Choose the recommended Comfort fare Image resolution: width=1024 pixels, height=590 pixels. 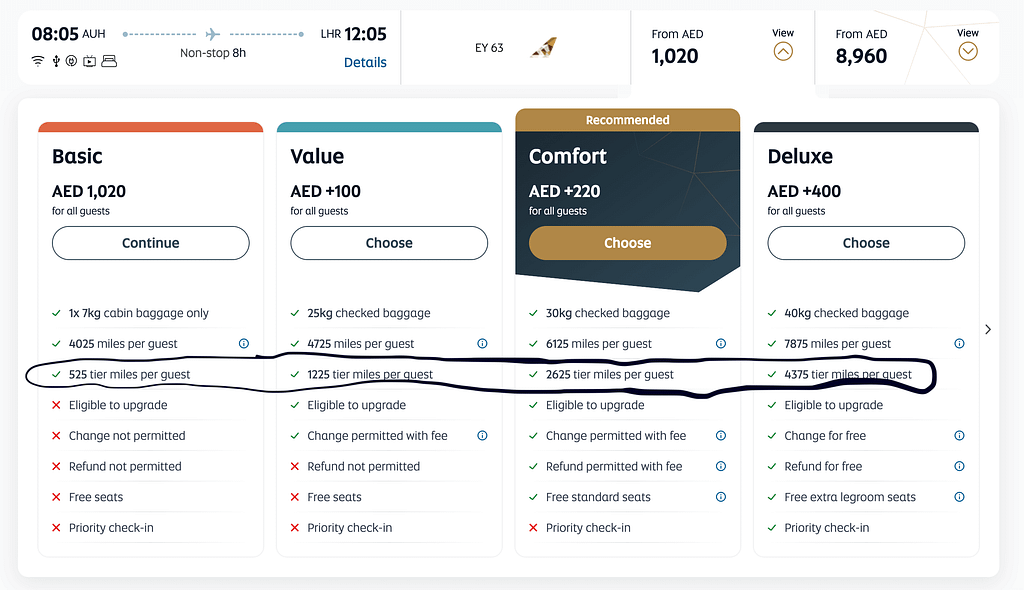pos(627,243)
